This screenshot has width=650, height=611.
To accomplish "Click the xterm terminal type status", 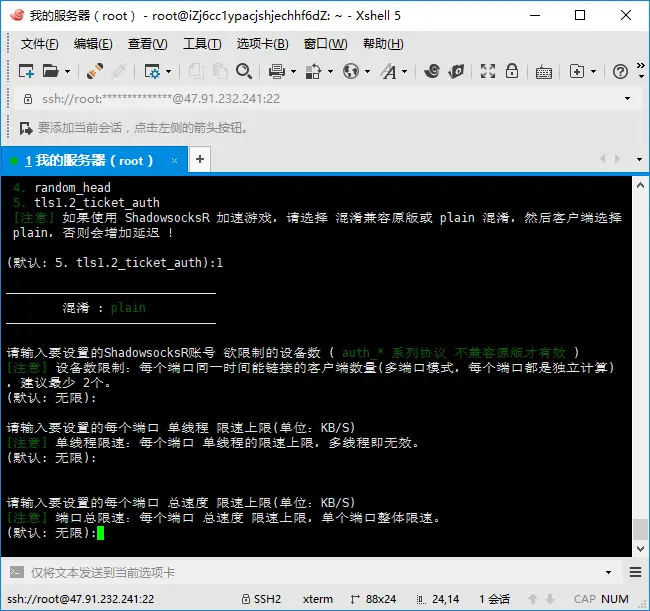I will click(318, 599).
